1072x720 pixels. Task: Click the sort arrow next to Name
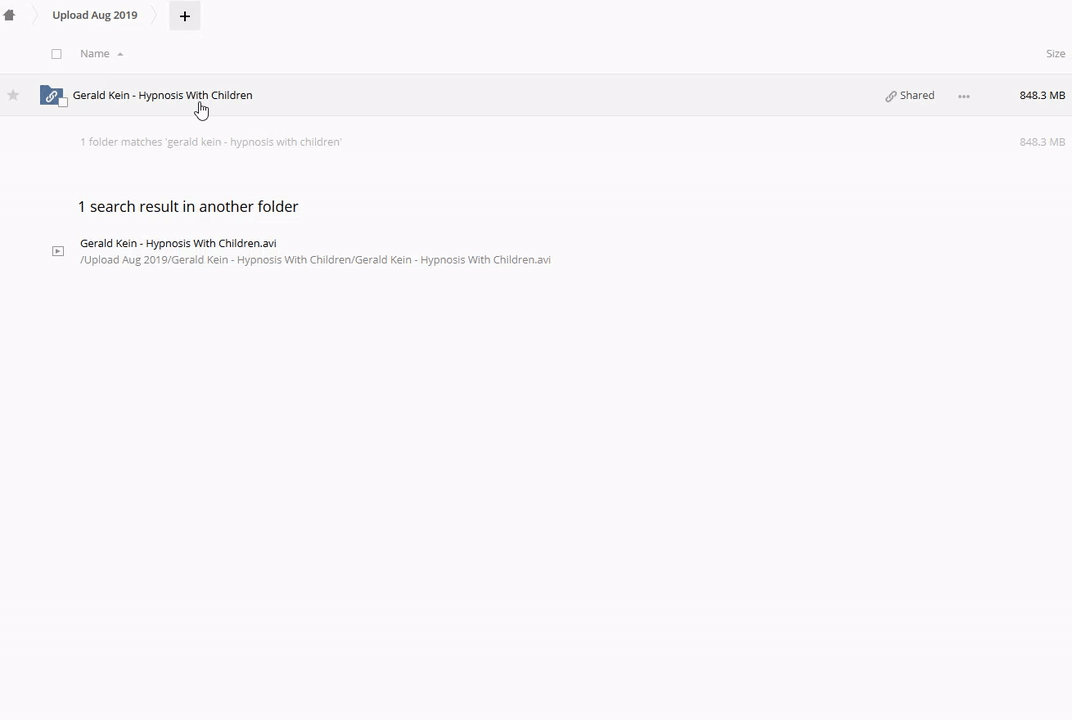click(x=120, y=54)
